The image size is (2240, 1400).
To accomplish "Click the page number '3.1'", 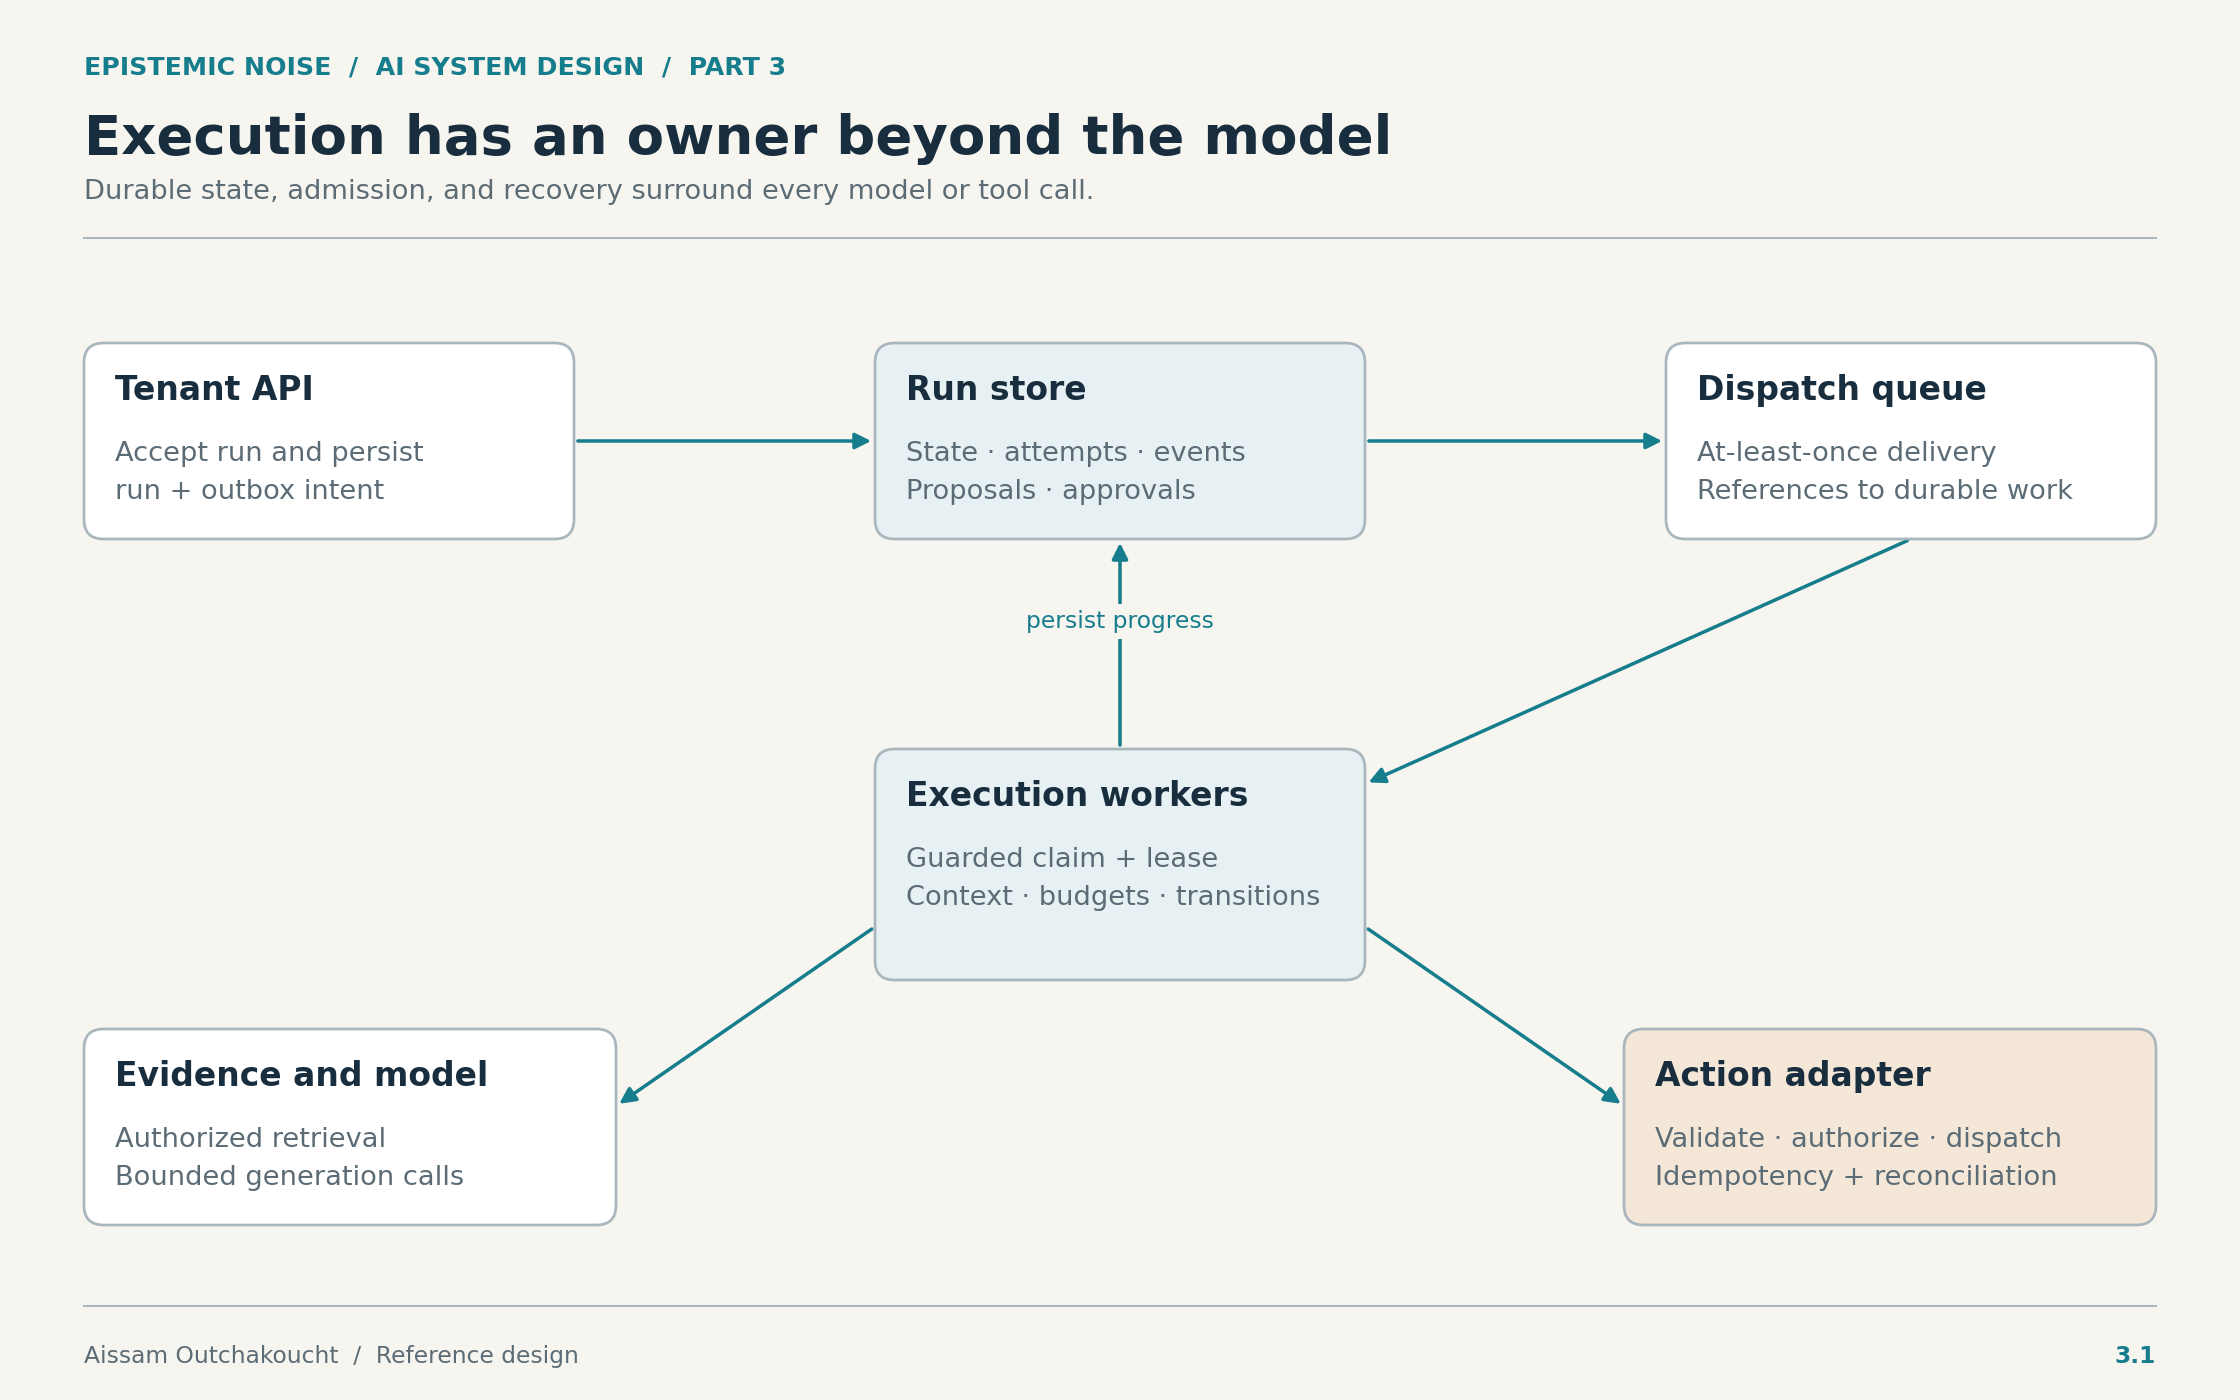I will [2135, 1356].
